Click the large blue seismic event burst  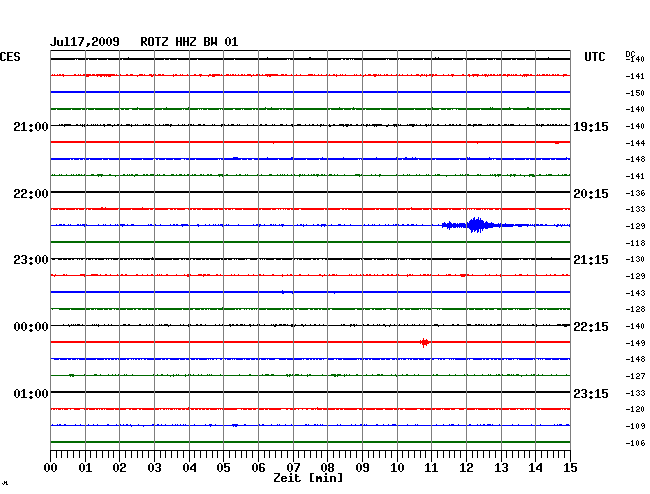(477, 225)
